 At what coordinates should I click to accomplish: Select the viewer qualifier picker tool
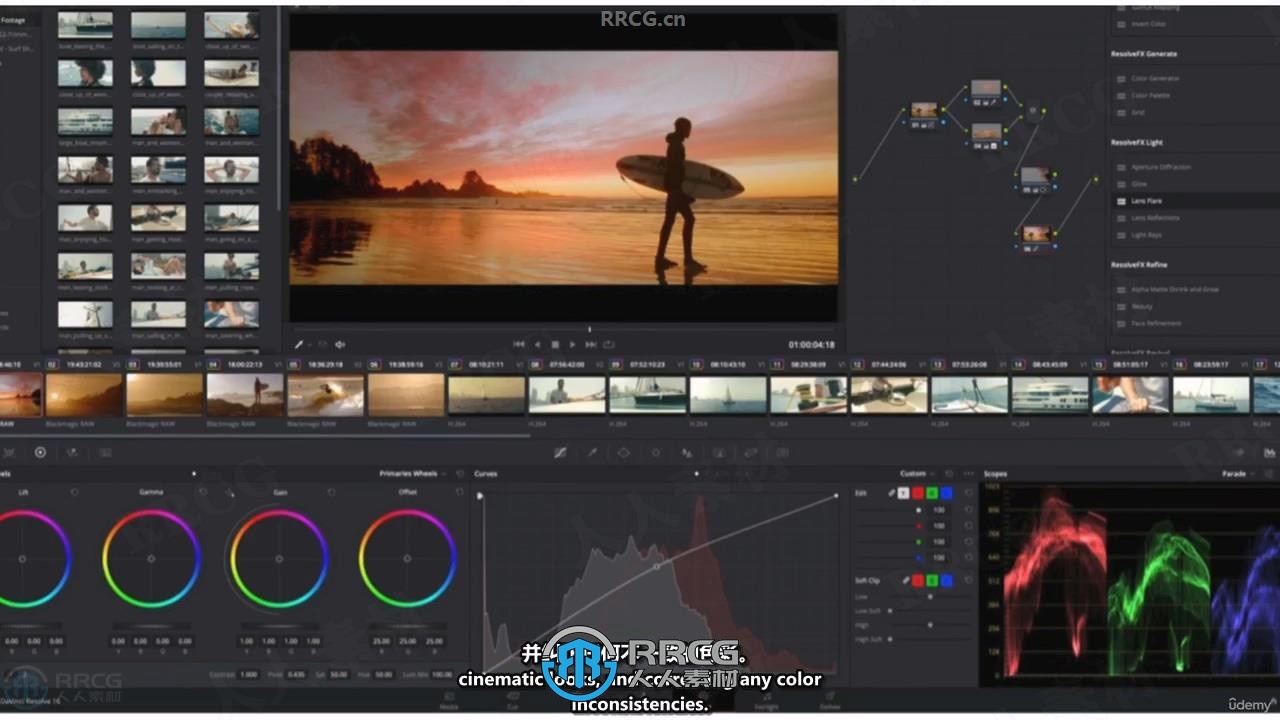298,344
